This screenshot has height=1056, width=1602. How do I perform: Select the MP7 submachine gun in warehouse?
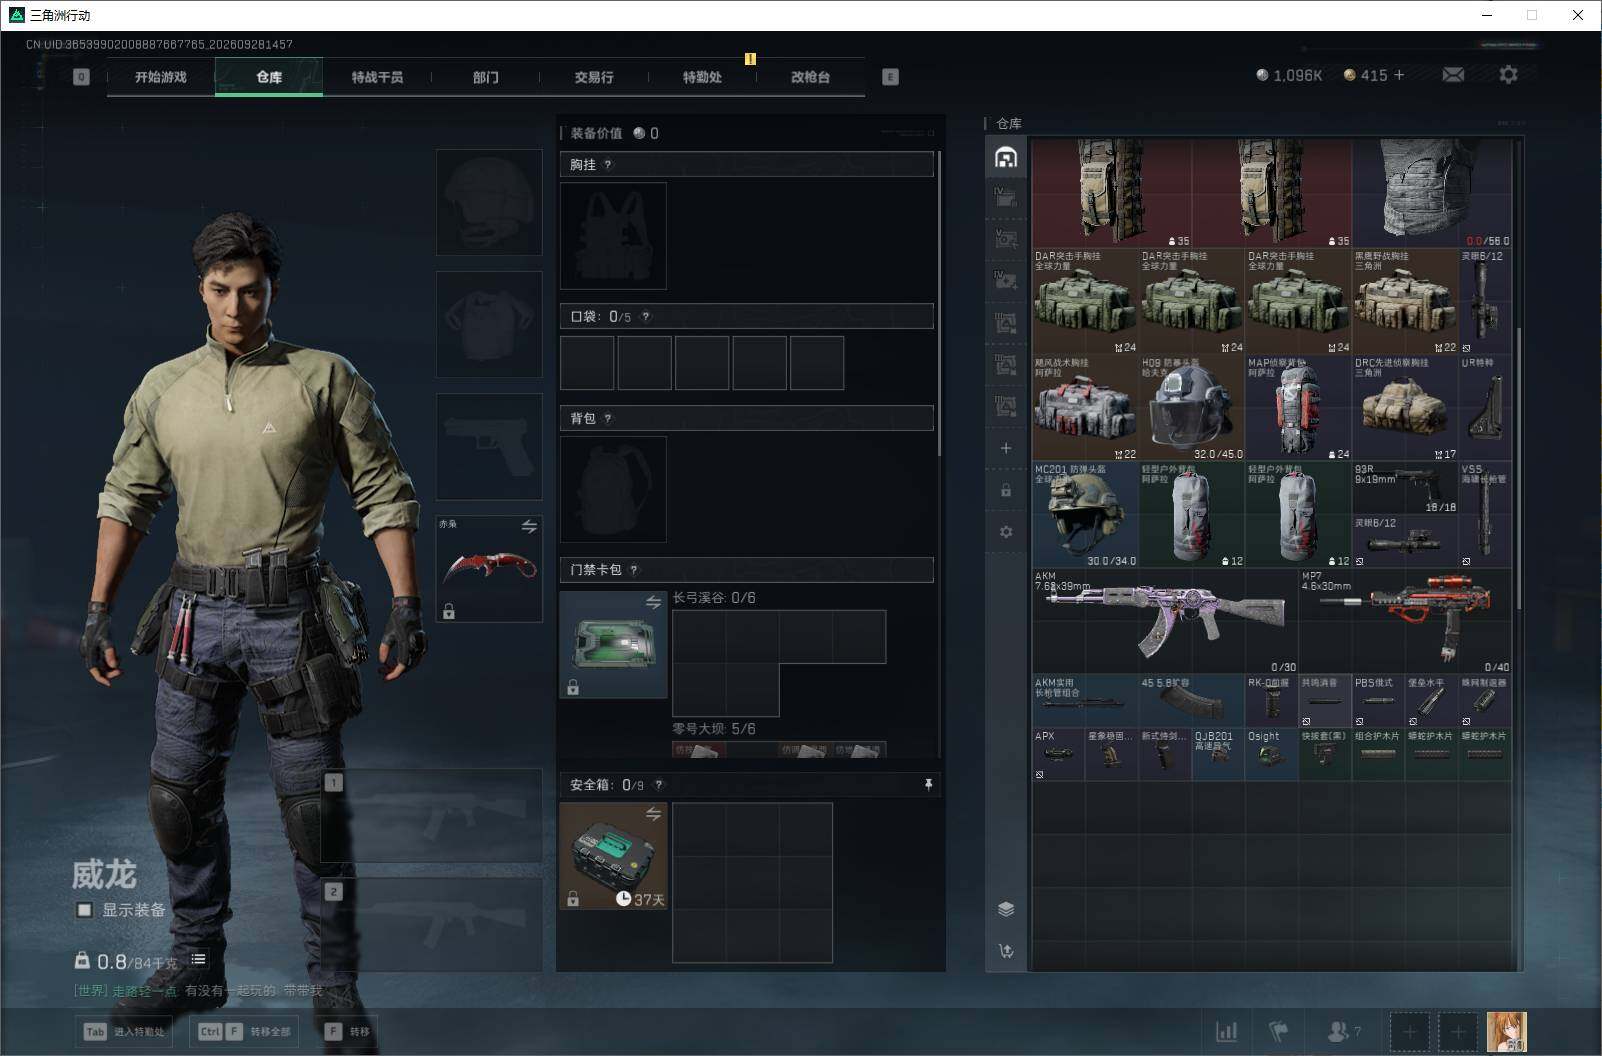pos(1405,621)
